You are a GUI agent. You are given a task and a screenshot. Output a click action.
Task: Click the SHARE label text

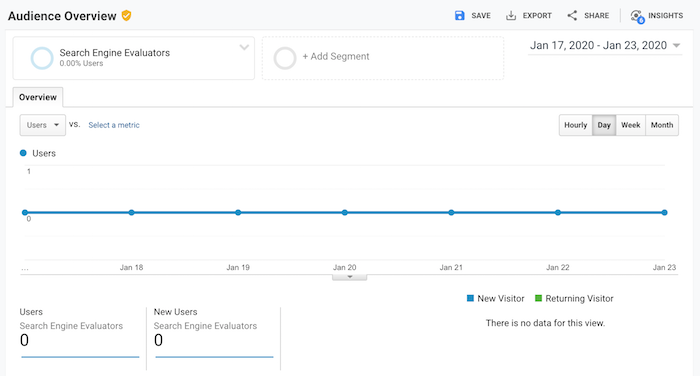pos(596,16)
